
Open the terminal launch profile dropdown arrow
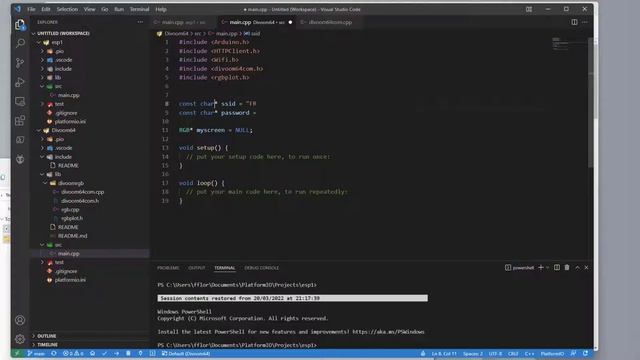tap(548, 267)
